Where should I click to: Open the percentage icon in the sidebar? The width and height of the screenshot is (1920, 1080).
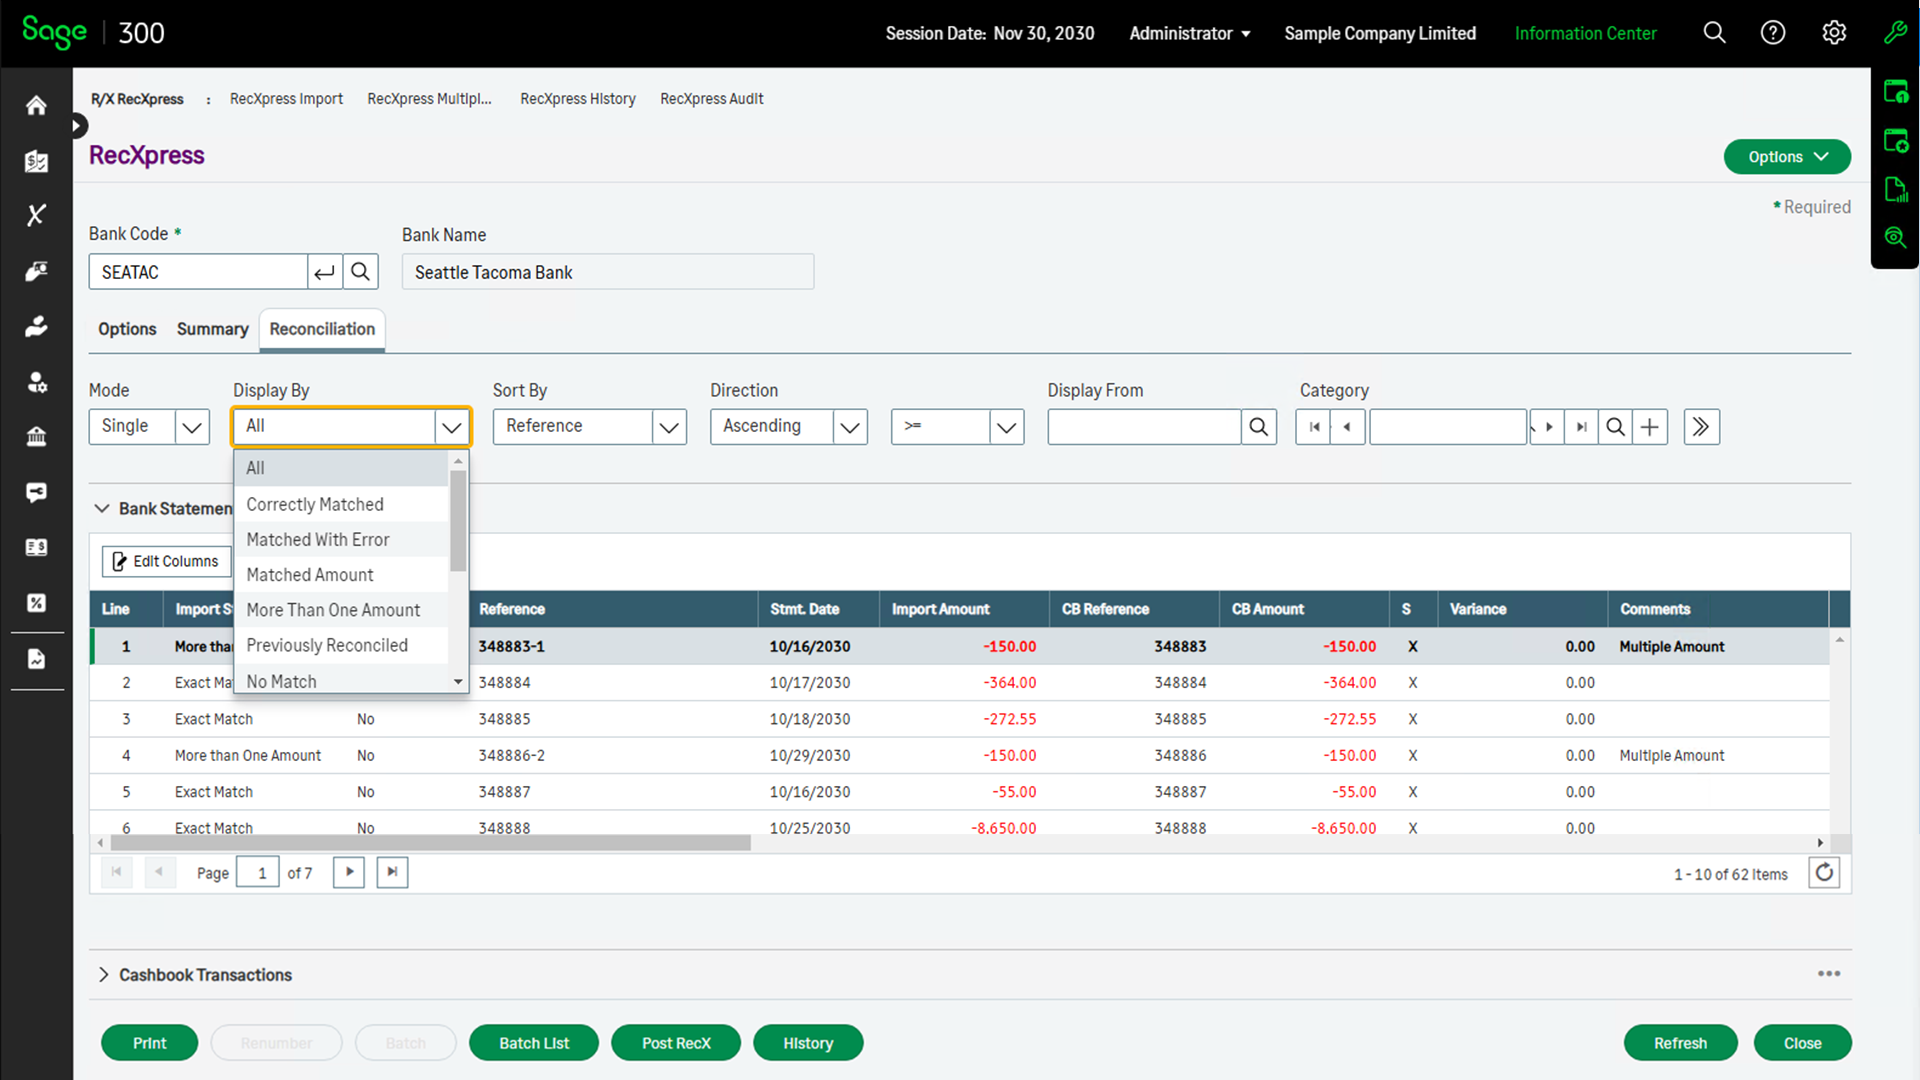point(36,602)
